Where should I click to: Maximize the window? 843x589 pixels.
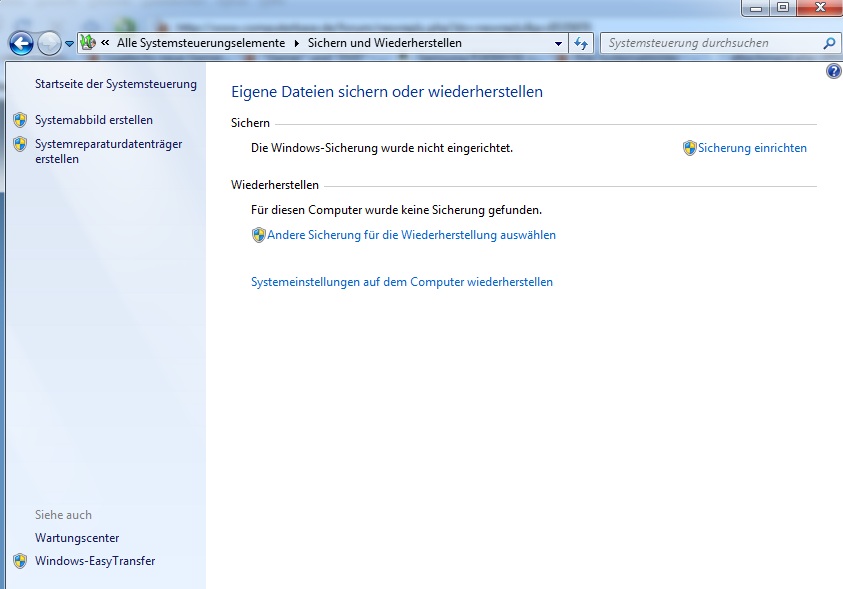pyautogui.click(x=783, y=8)
